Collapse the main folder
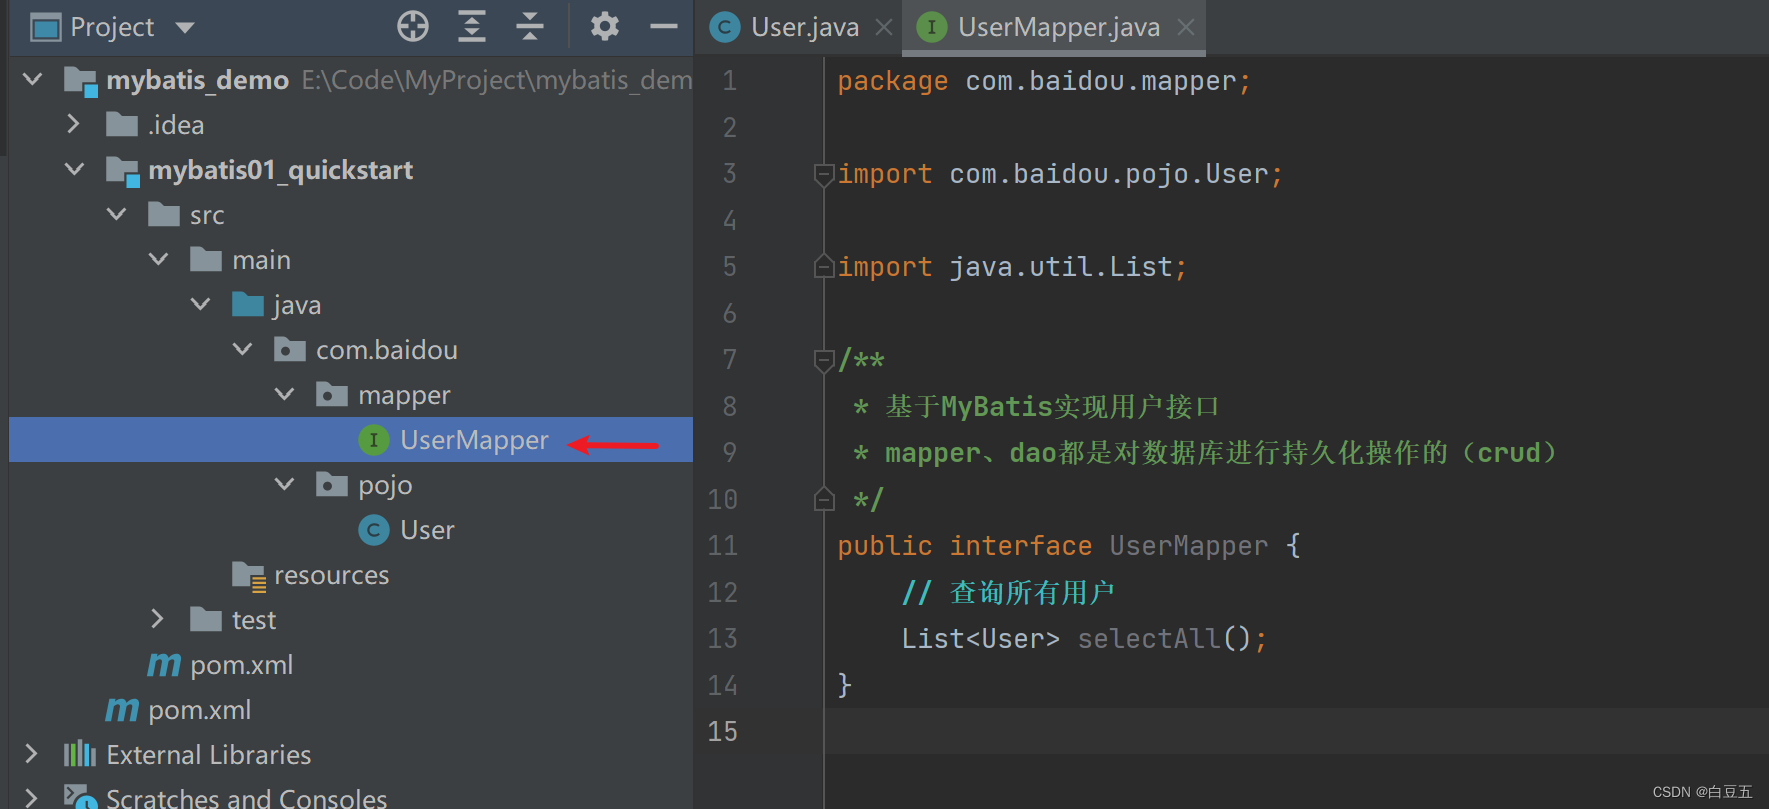This screenshot has height=809, width=1769. 159,259
